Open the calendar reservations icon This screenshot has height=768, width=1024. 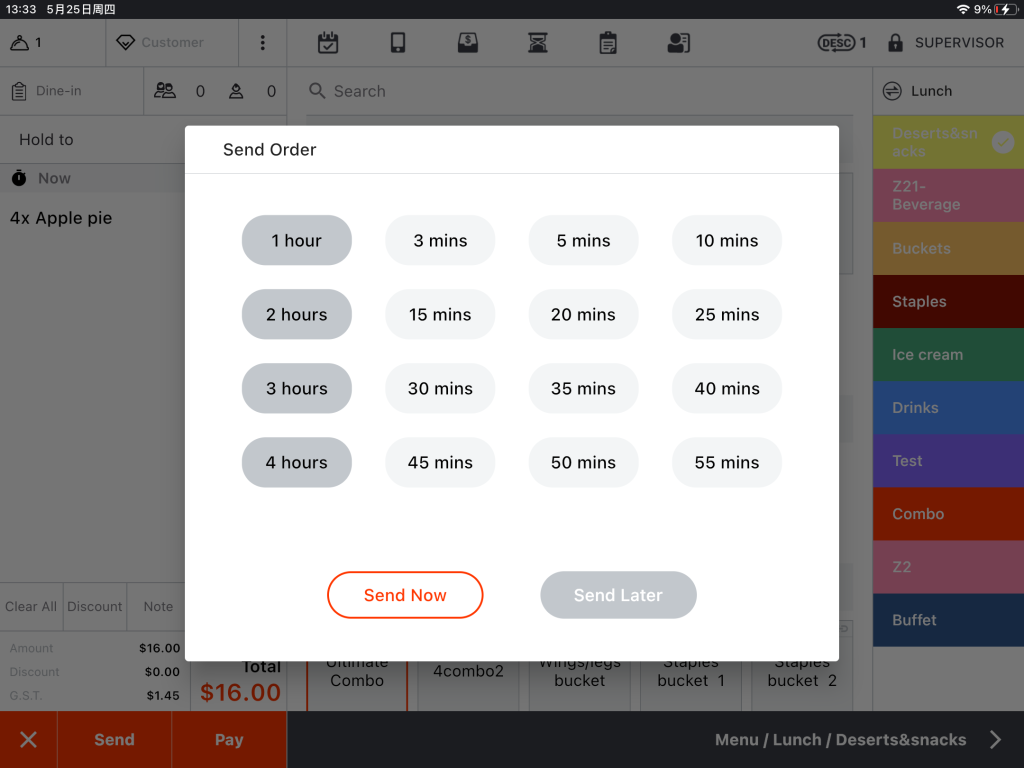[x=328, y=43]
